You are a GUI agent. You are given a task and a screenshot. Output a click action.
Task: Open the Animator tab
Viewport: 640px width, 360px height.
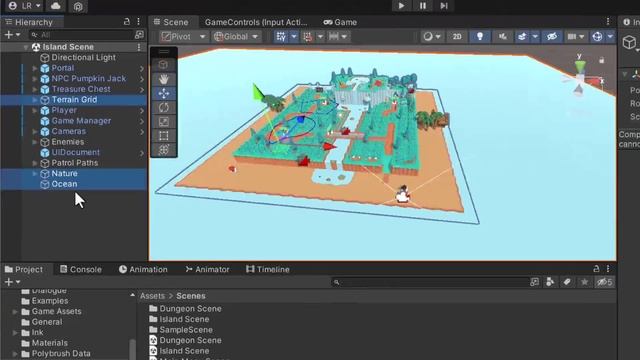207,269
